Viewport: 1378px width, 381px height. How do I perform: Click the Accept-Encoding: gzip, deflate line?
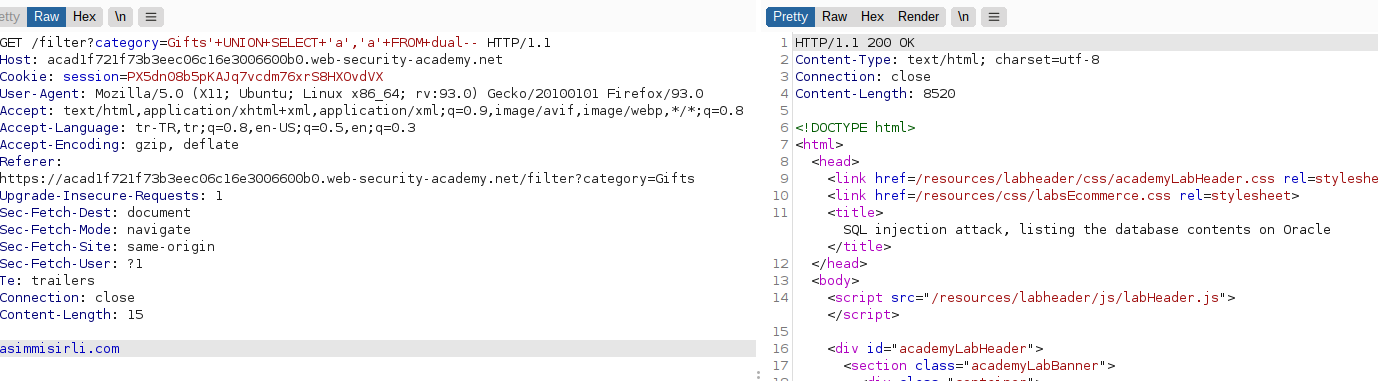click(x=119, y=144)
